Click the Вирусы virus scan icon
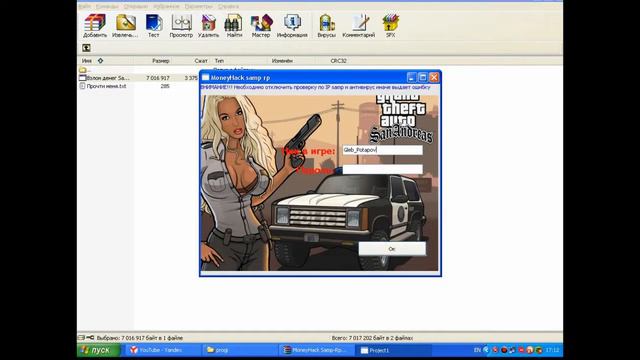This screenshot has width=640, height=360. (x=327, y=25)
